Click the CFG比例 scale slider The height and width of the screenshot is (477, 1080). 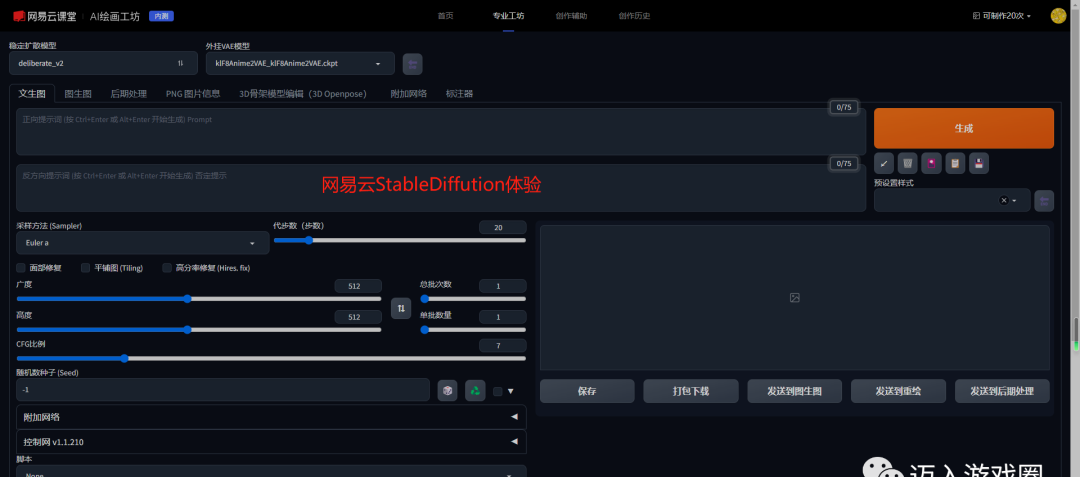271,358
